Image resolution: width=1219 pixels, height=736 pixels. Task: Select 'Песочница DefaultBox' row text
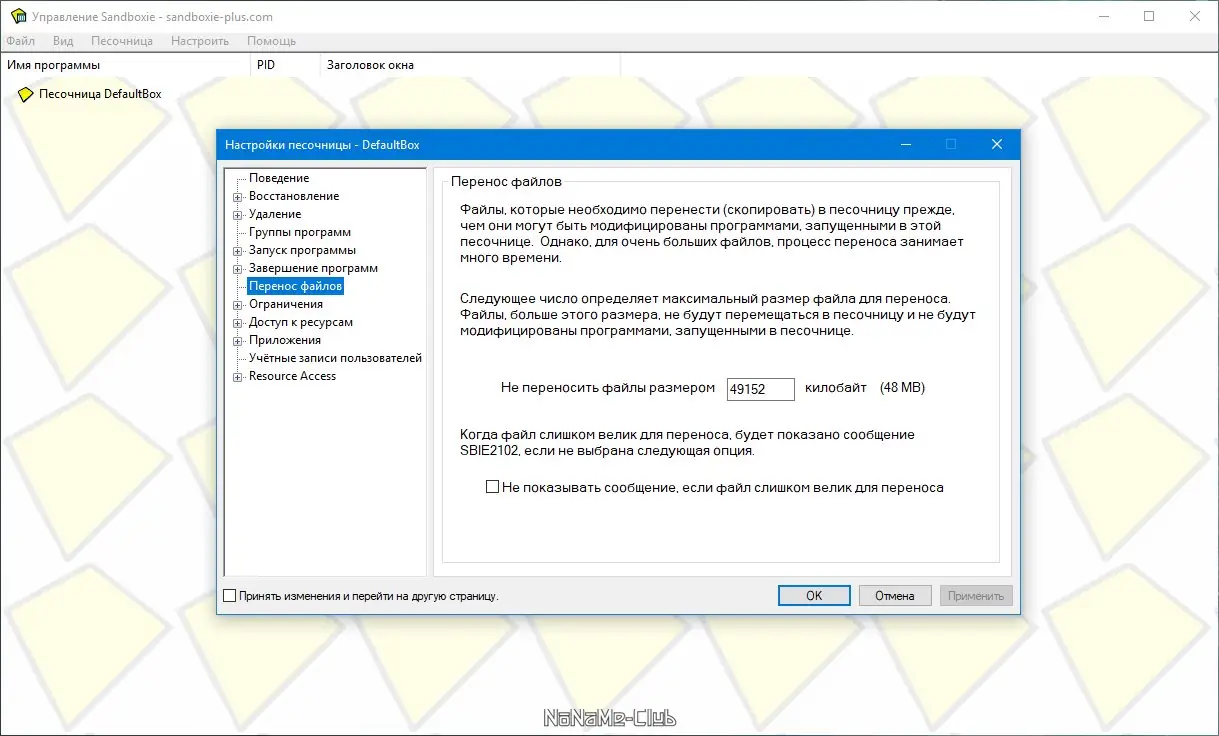(x=100, y=94)
